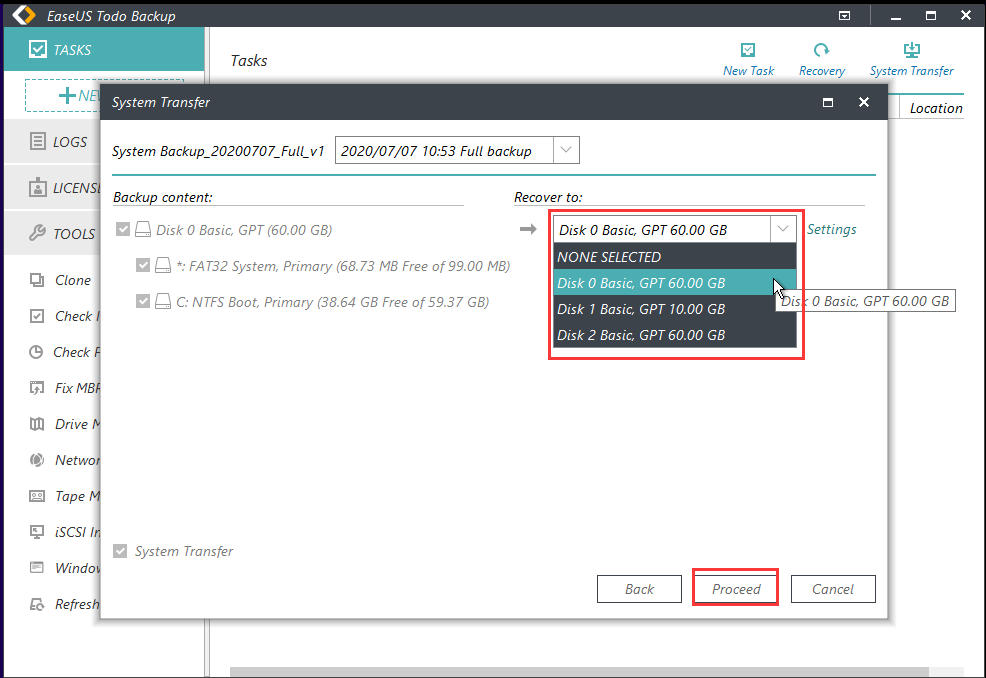Click the Disk 0 drive icon in backup content
The image size is (986, 678).
[143, 229]
